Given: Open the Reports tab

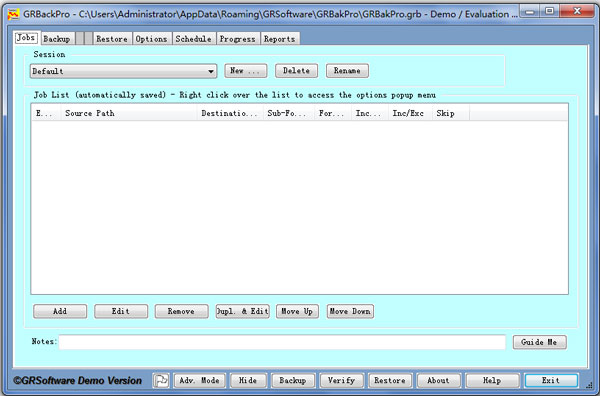Looking at the screenshot, I should (279, 39).
